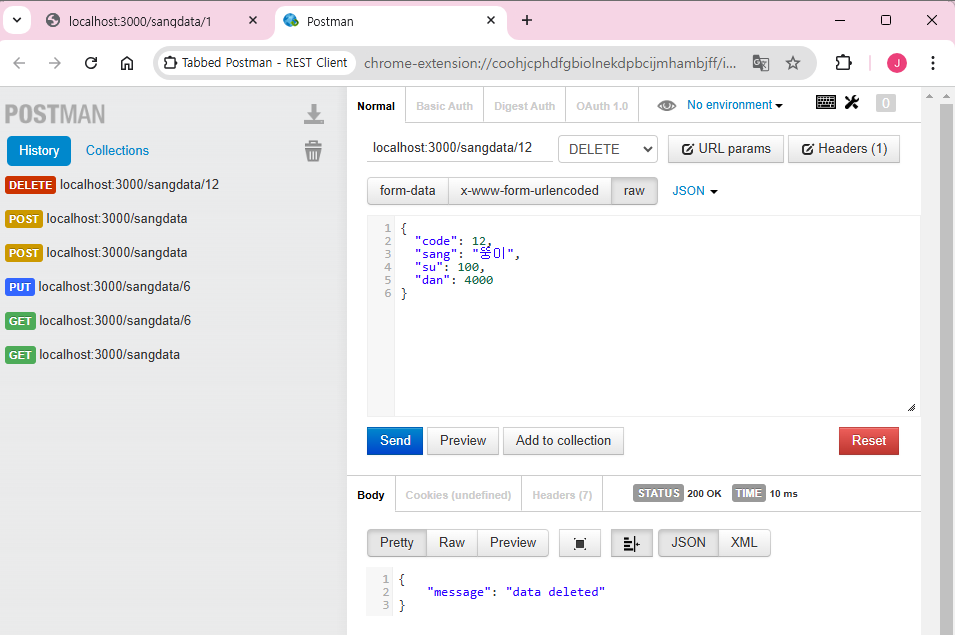Select the Normal auth tab
The height and width of the screenshot is (635, 955).
pos(376,106)
